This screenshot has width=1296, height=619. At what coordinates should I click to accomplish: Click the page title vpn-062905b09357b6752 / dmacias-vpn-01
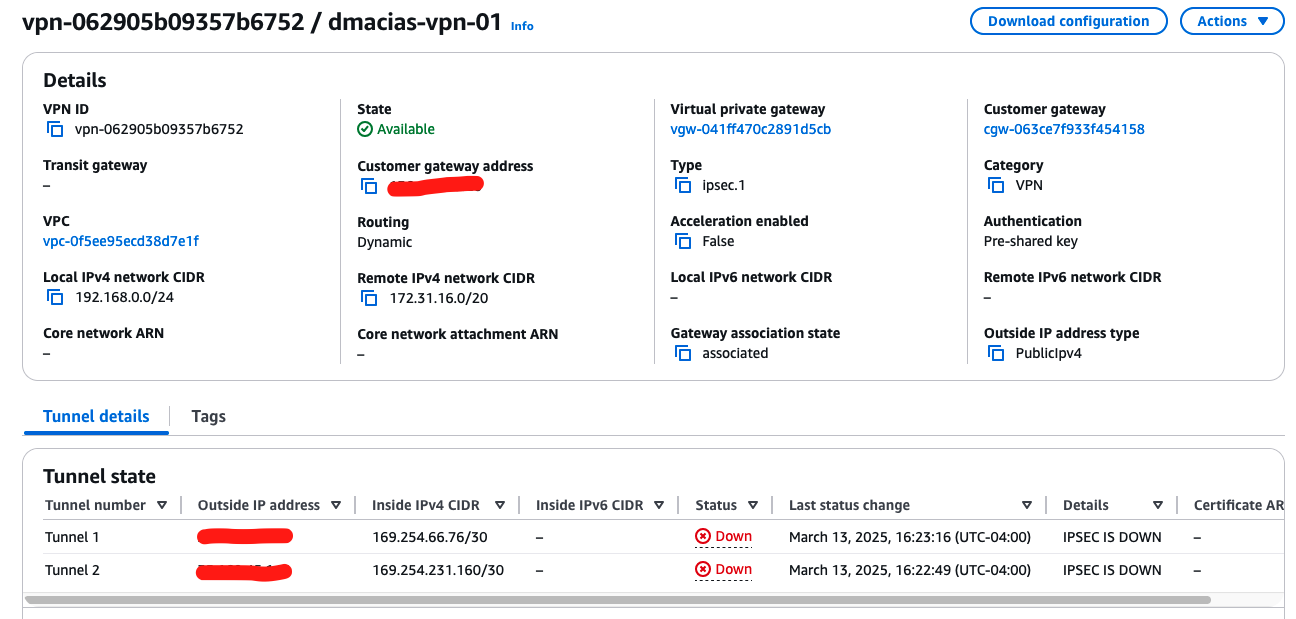coord(262,22)
